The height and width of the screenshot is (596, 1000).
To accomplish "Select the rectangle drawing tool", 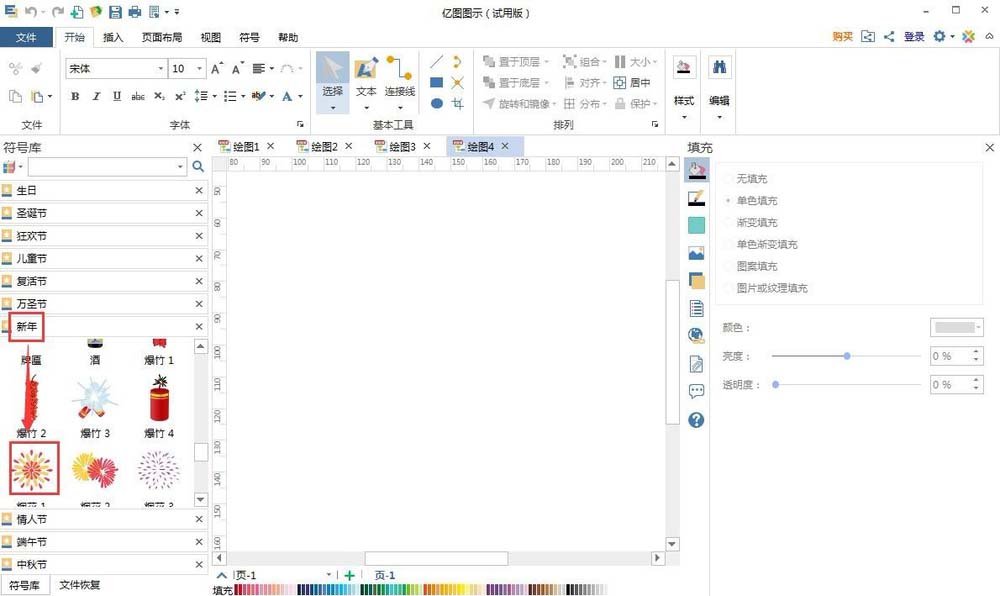I will [436, 83].
